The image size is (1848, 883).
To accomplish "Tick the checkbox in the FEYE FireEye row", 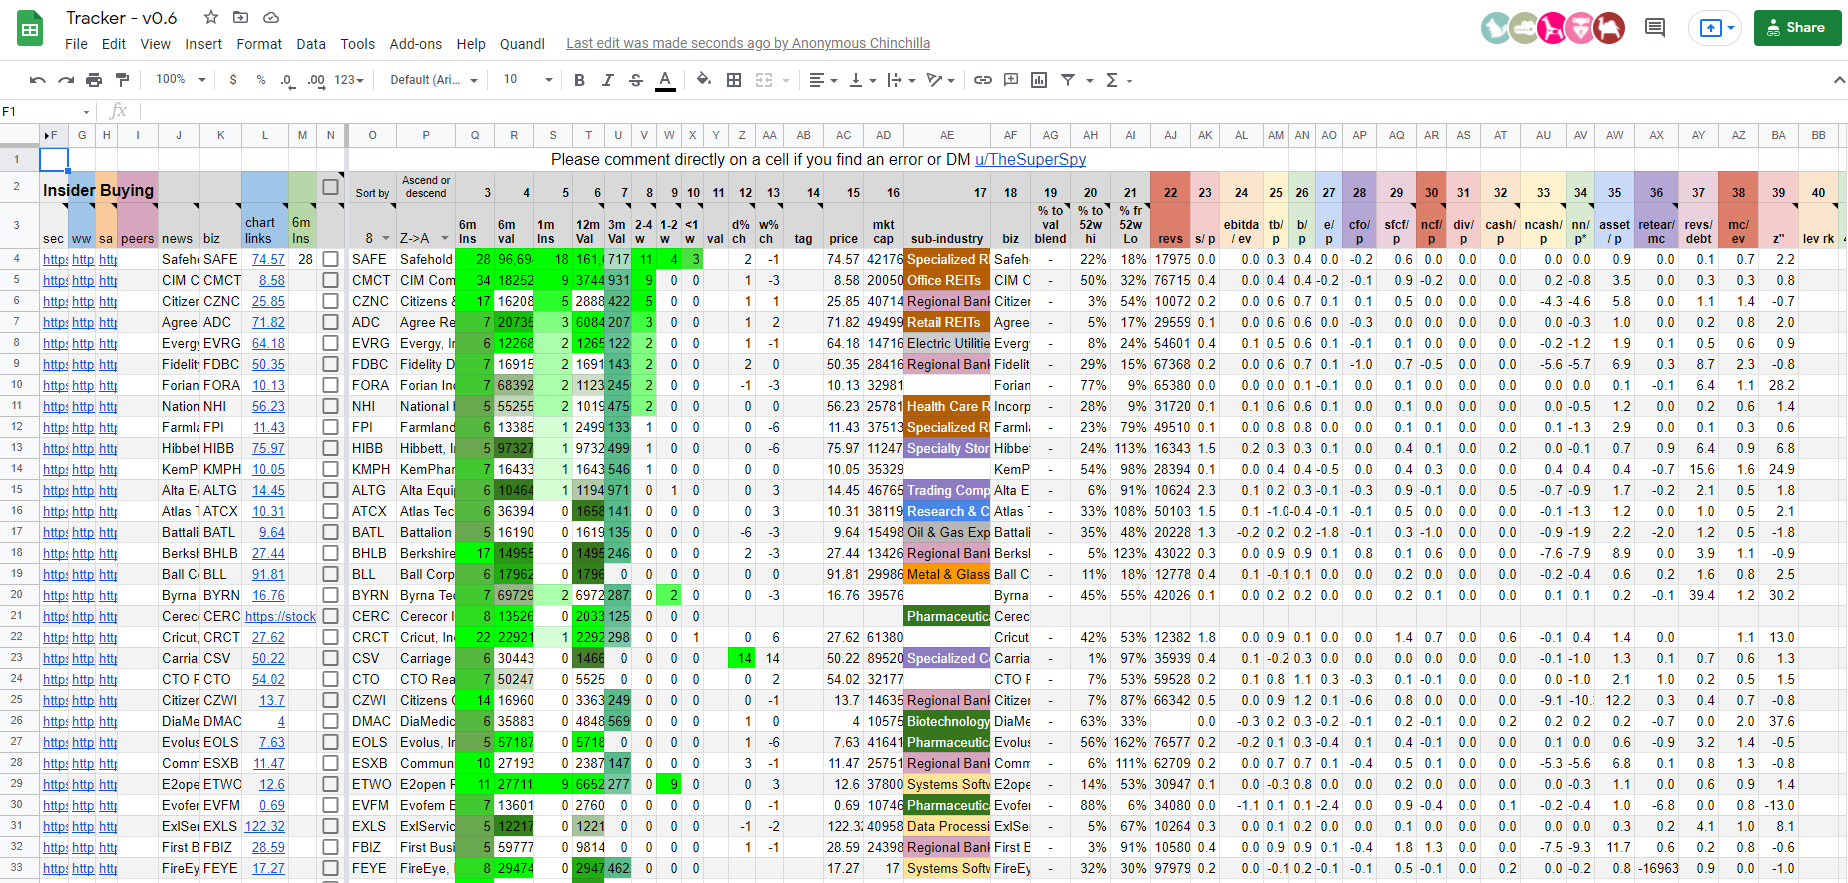I will point(330,868).
